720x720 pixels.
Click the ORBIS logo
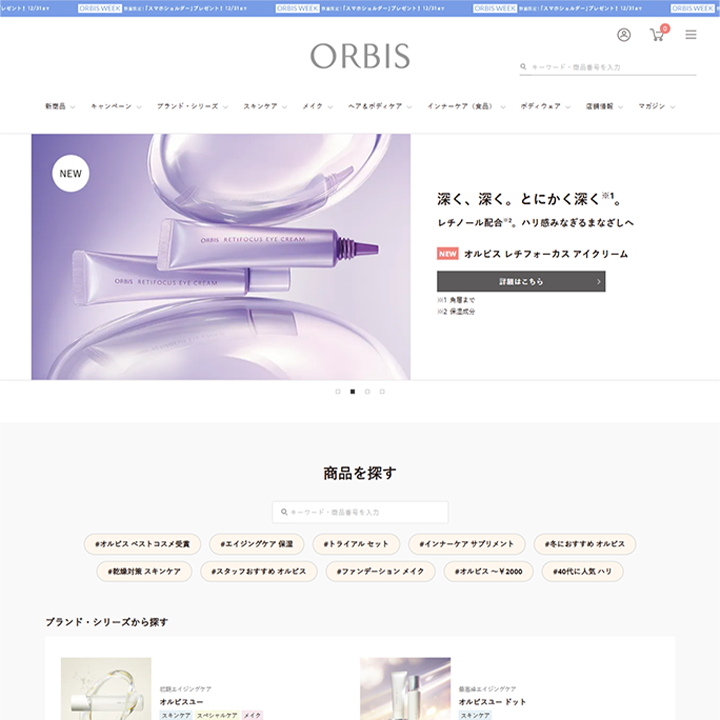[360, 56]
